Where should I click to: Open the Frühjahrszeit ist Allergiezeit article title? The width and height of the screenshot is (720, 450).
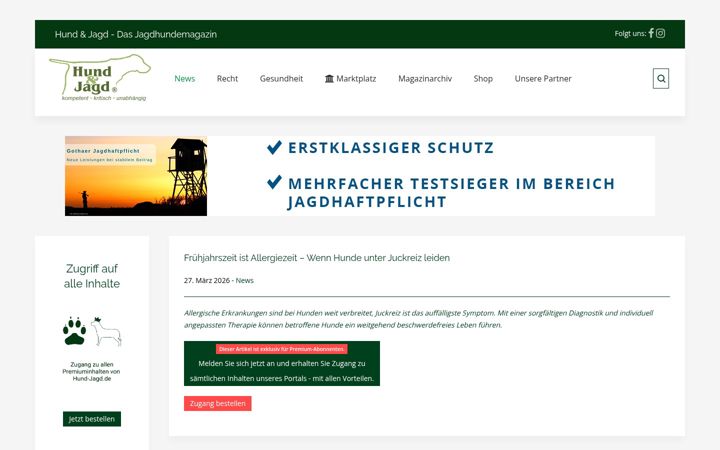(317, 258)
